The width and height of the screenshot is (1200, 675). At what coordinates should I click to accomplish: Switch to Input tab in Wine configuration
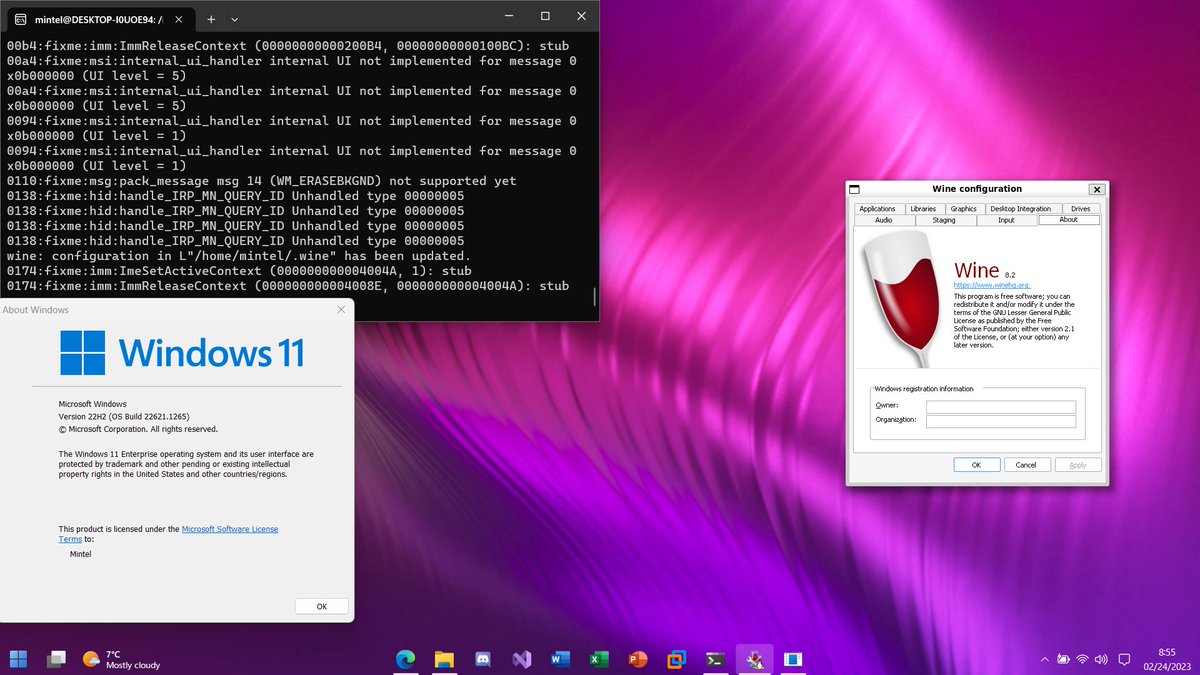point(1006,220)
